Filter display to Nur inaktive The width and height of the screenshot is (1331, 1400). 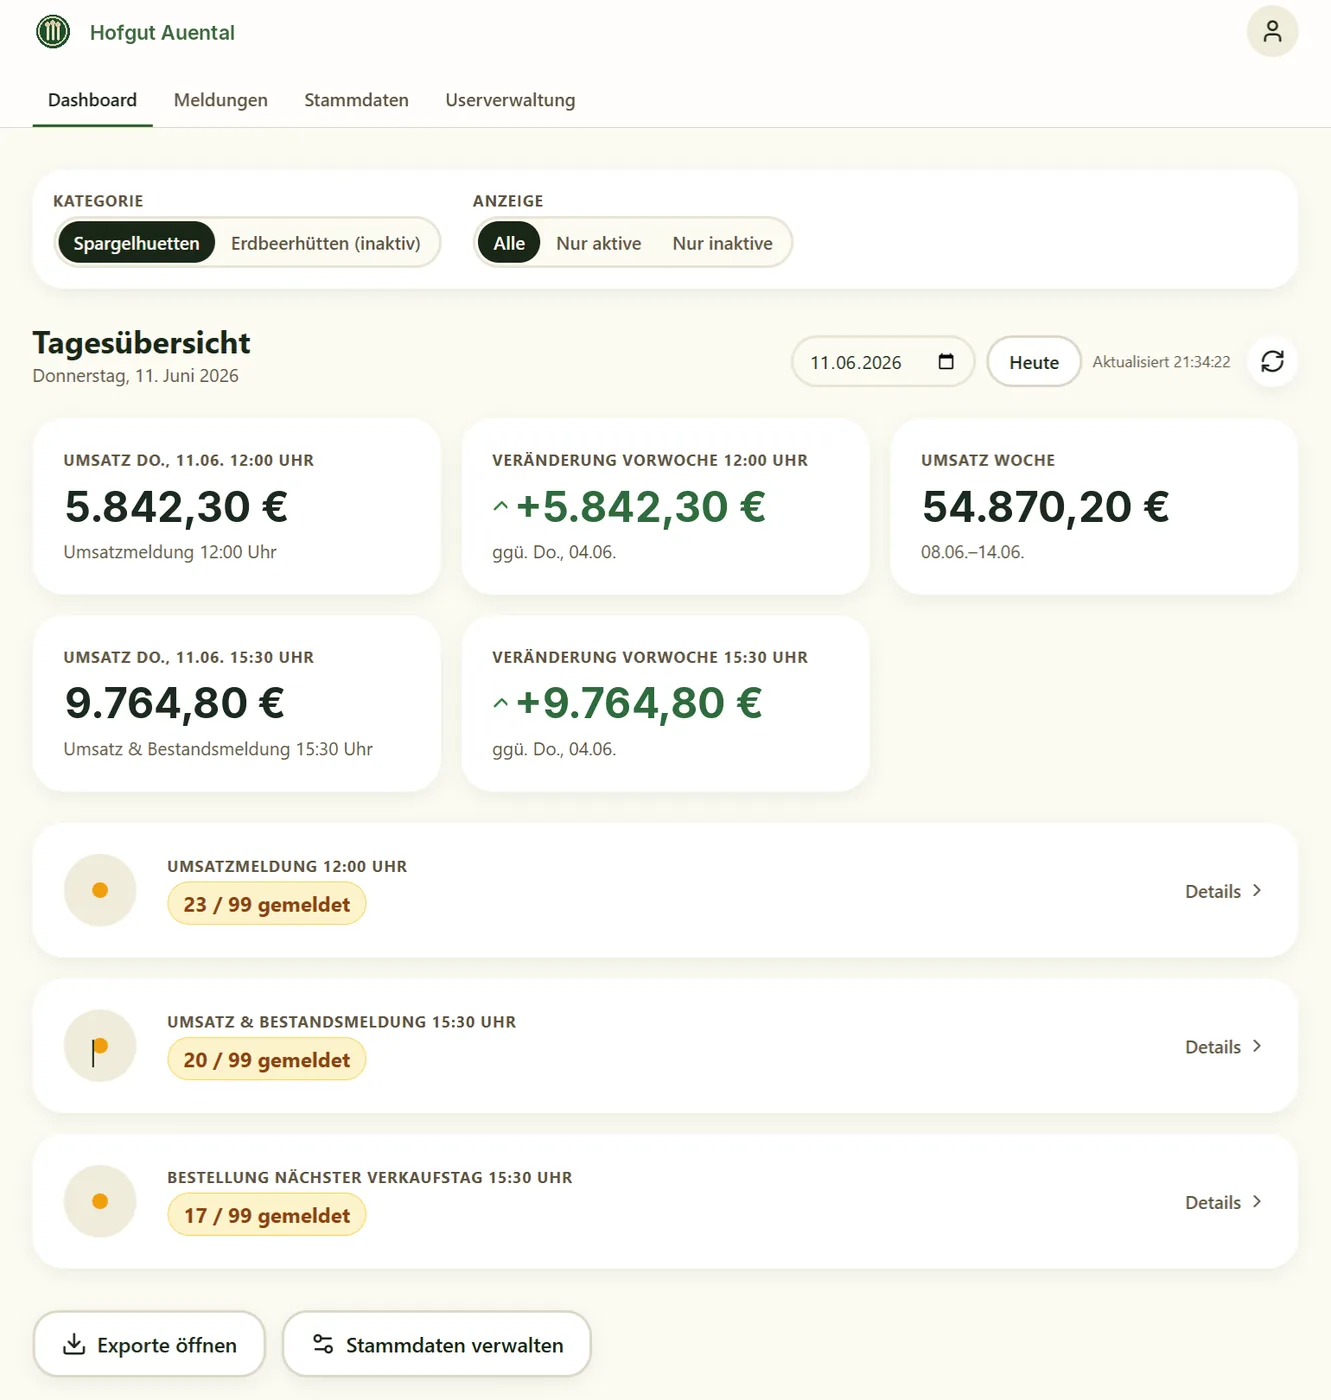pos(723,243)
